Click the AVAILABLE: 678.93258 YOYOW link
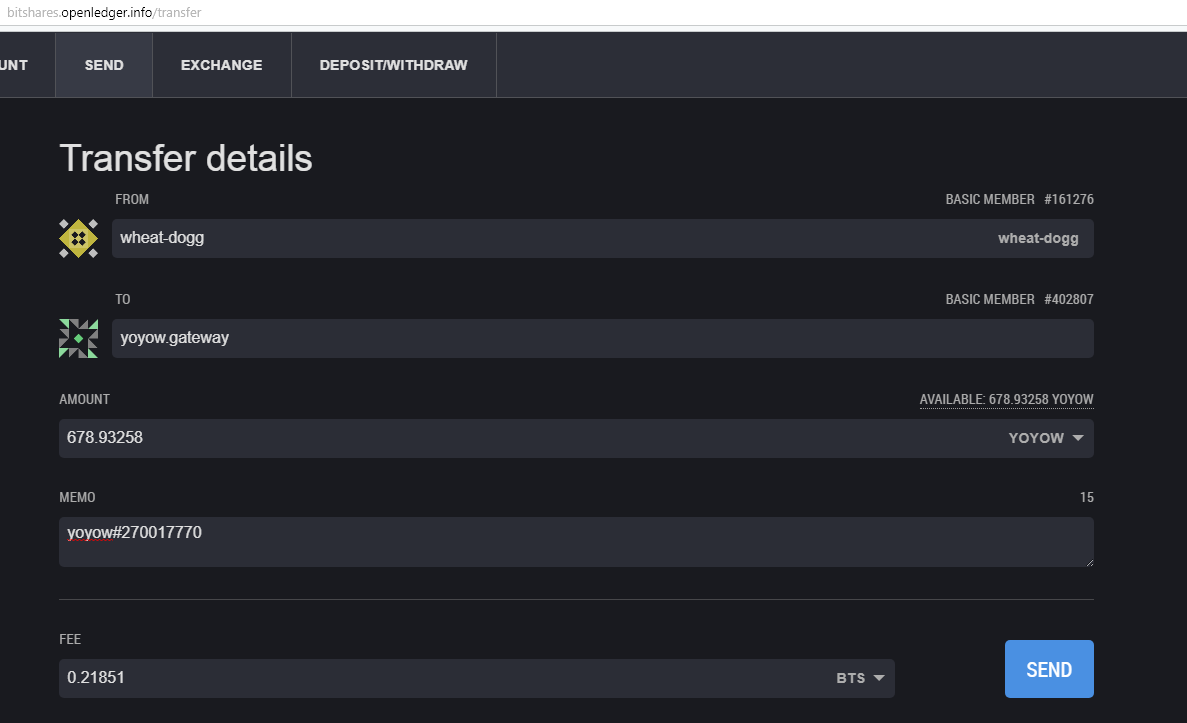This screenshot has width=1187, height=723. click(1006, 399)
